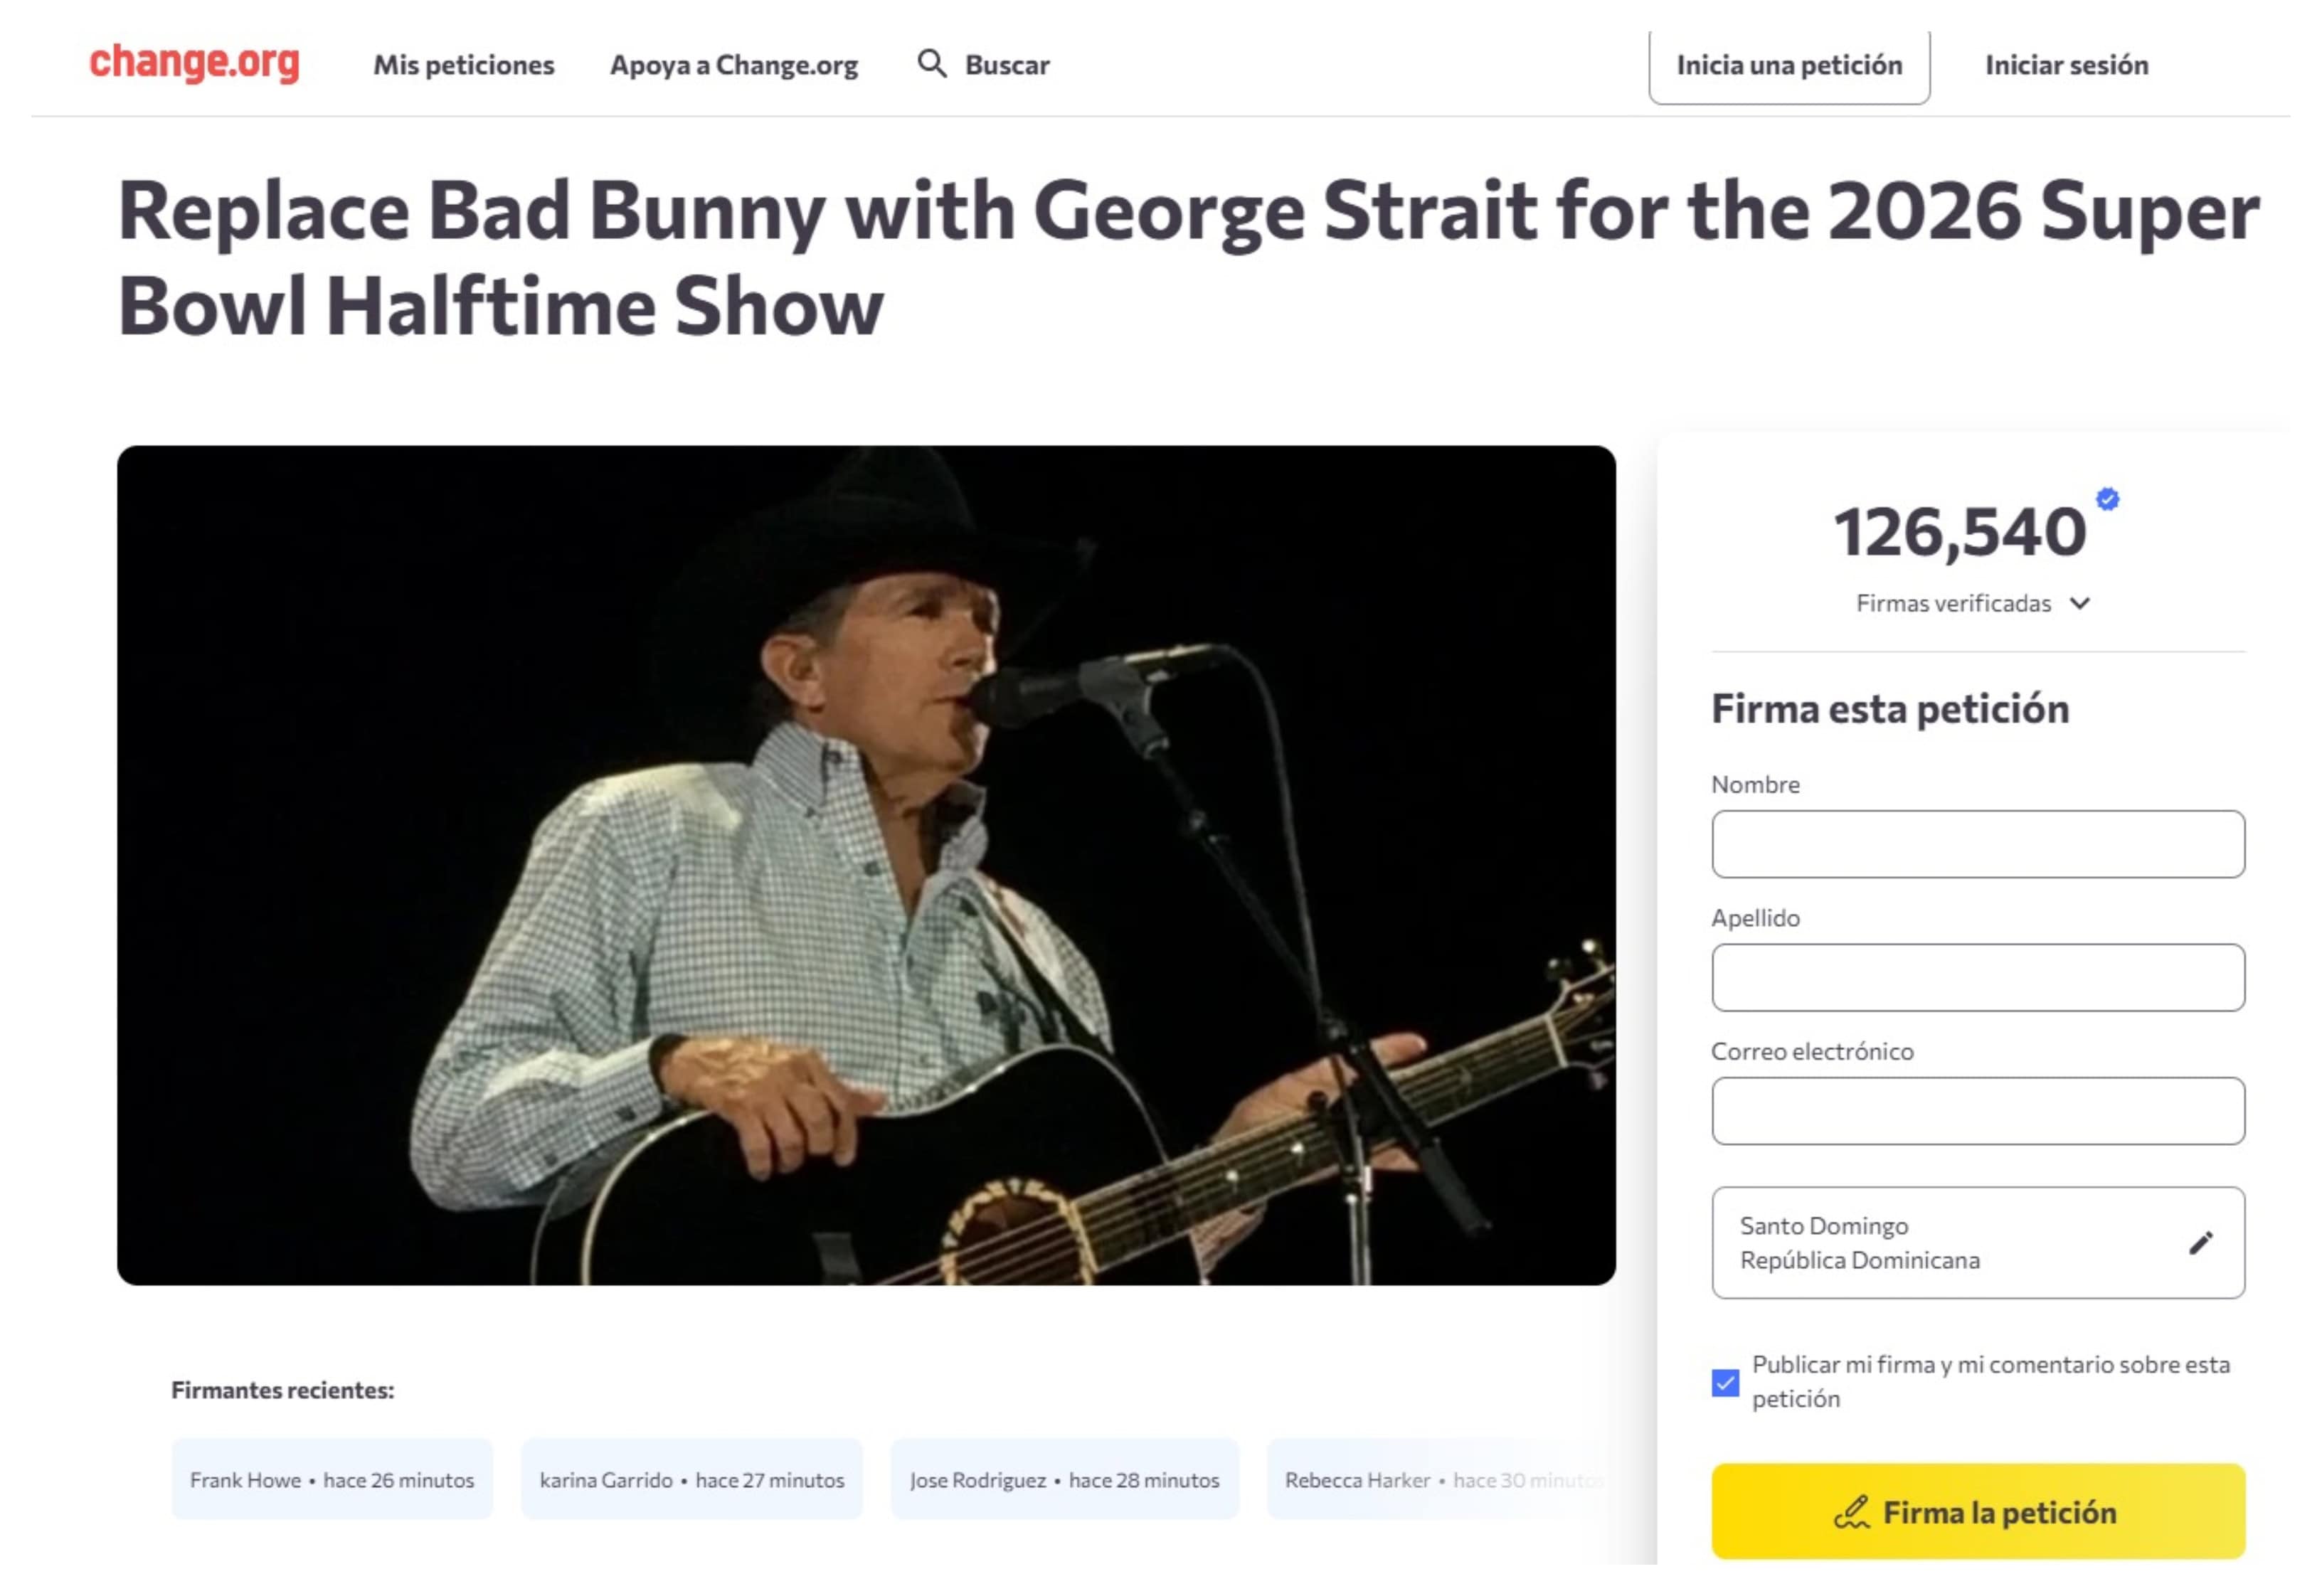Screen dimensions: 2322x1596
Task: Click Frank Howe recent signer chip
Action: pyautogui.click(x=331, y=1480)
